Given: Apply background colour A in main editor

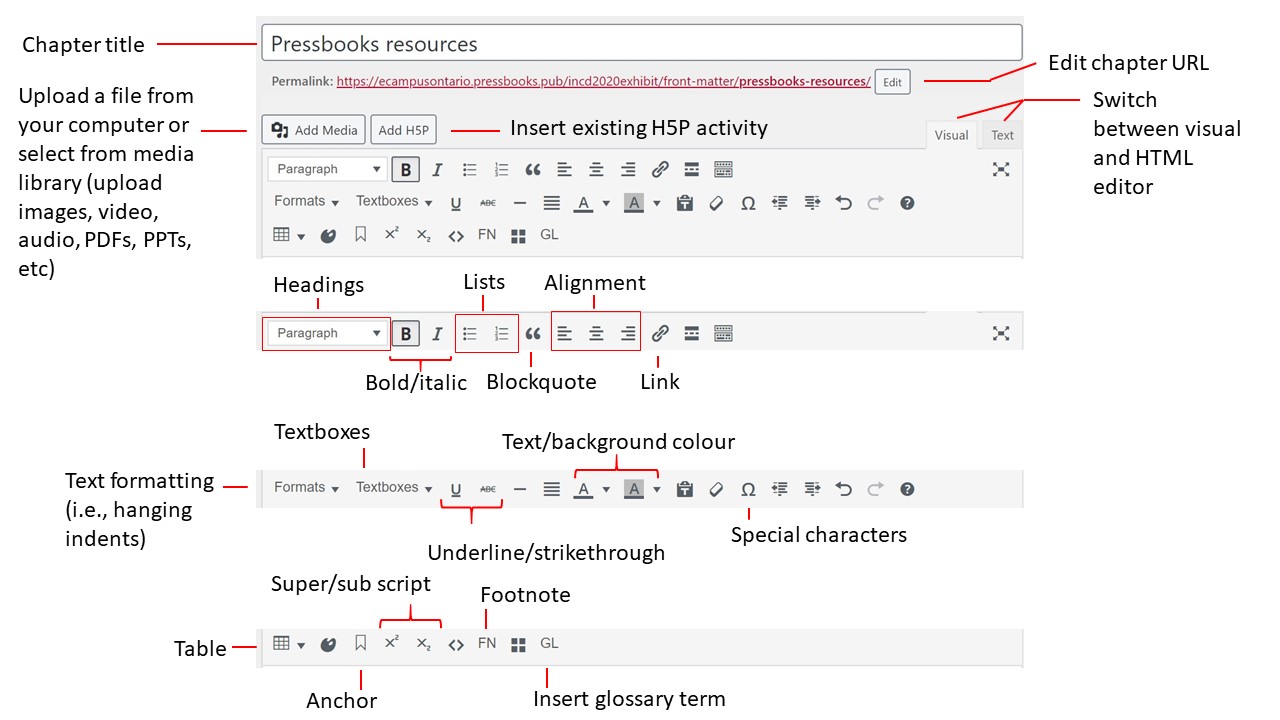Looking at the screenshot, I should (x=634, y=203).
